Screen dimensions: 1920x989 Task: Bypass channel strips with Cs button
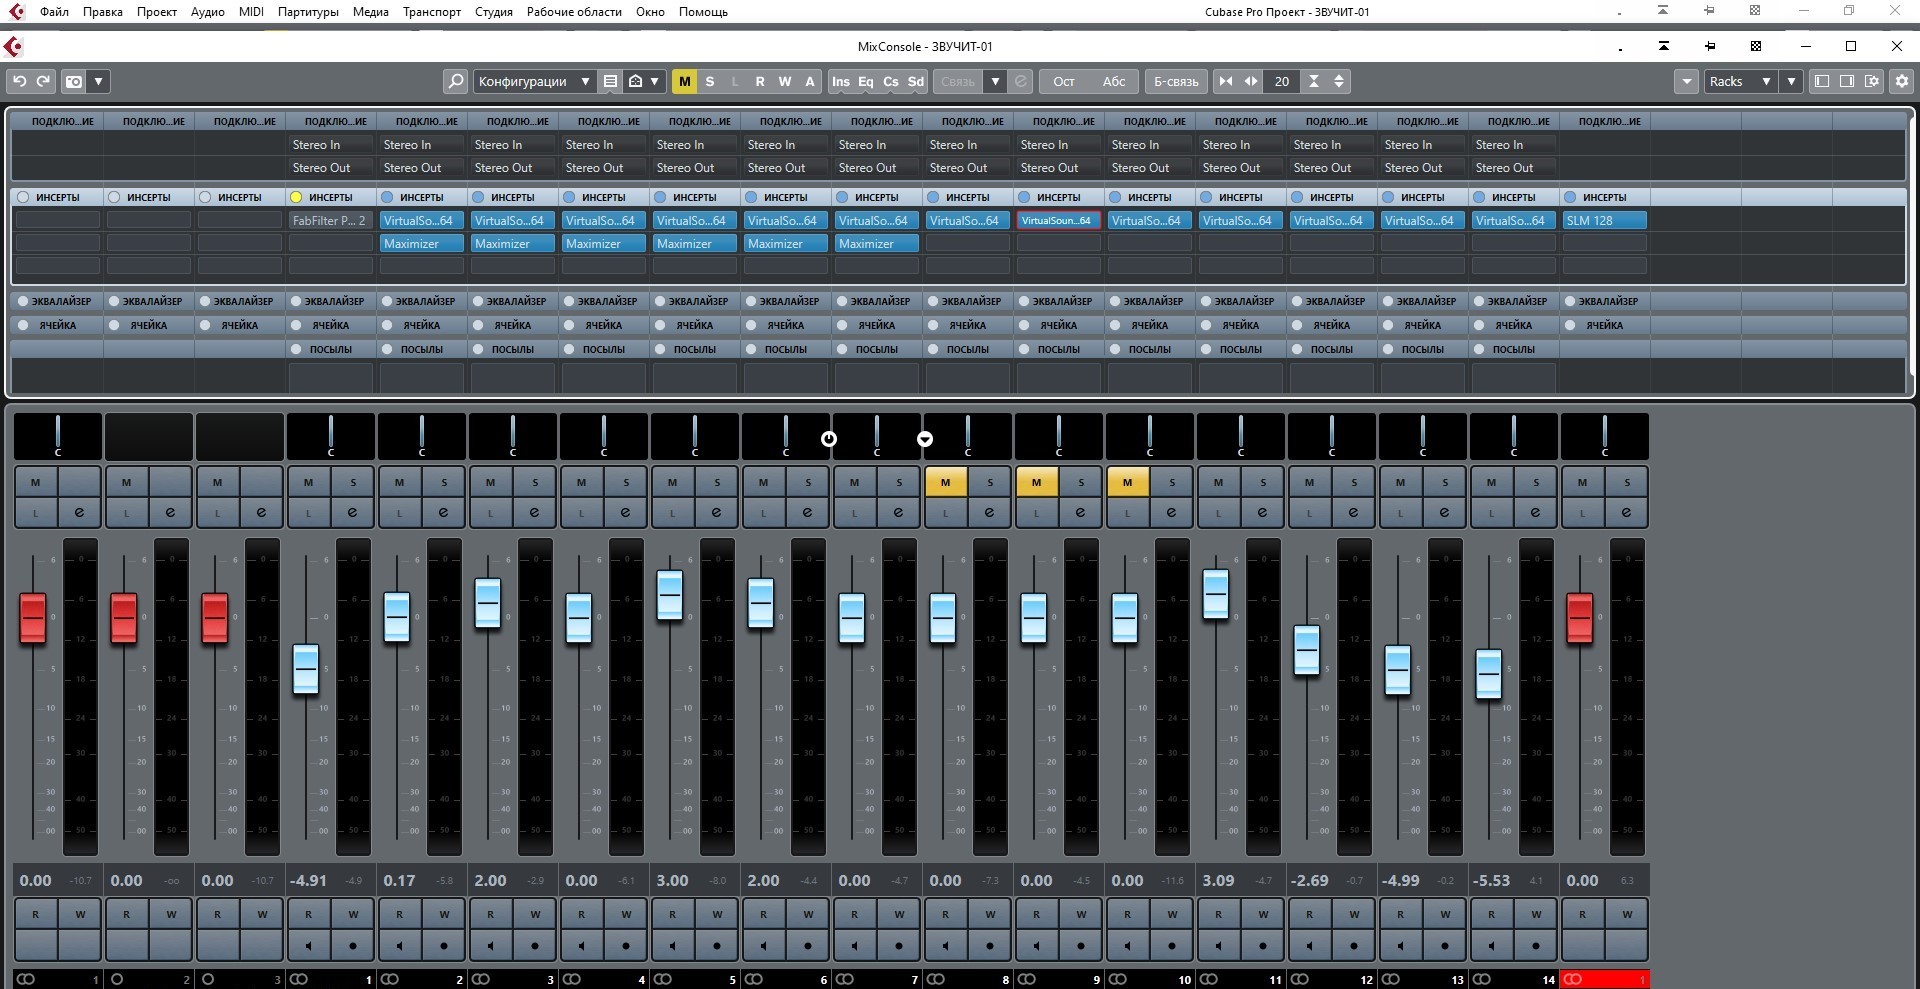[891, 81]
